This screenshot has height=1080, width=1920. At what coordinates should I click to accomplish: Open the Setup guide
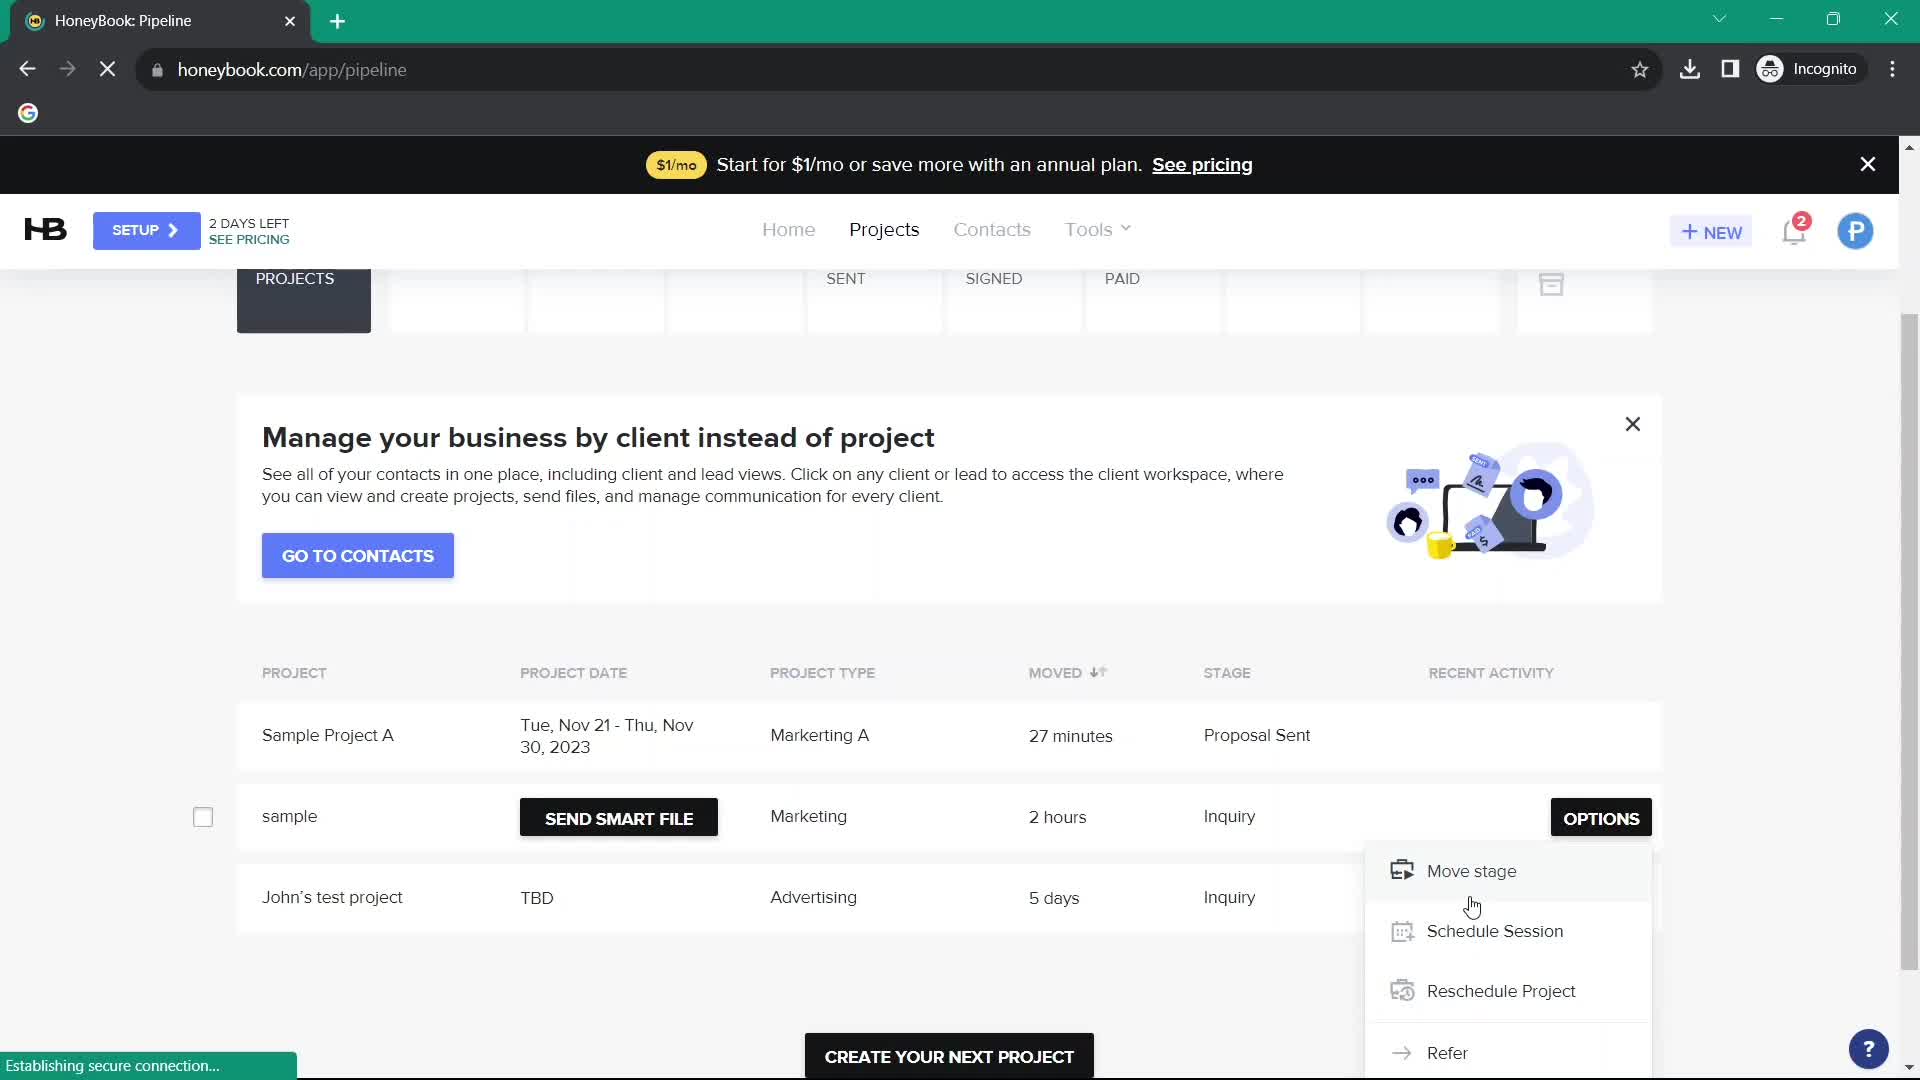pos(146,231)
